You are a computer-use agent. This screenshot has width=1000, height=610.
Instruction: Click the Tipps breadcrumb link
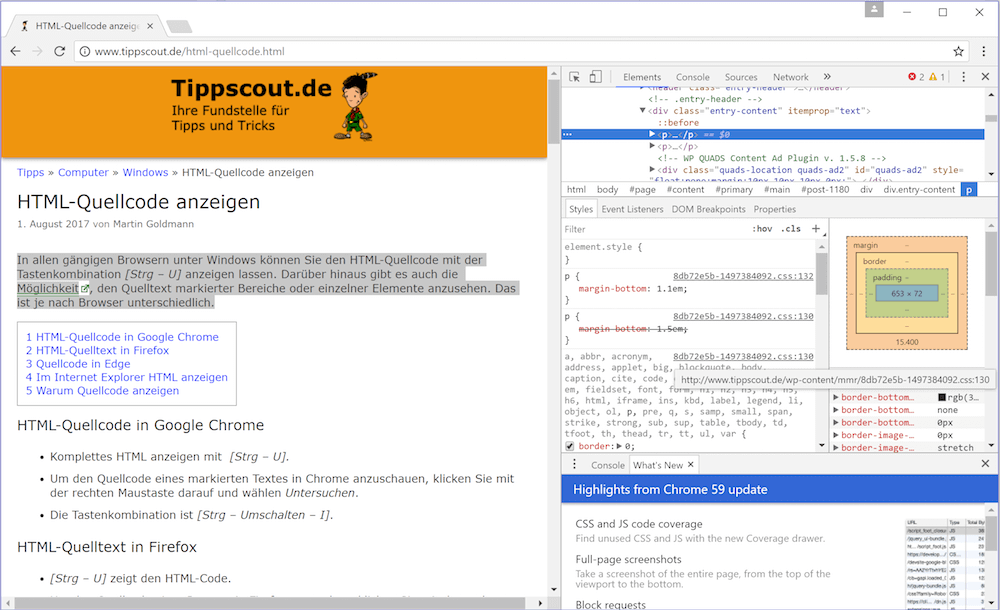(31, 172)
